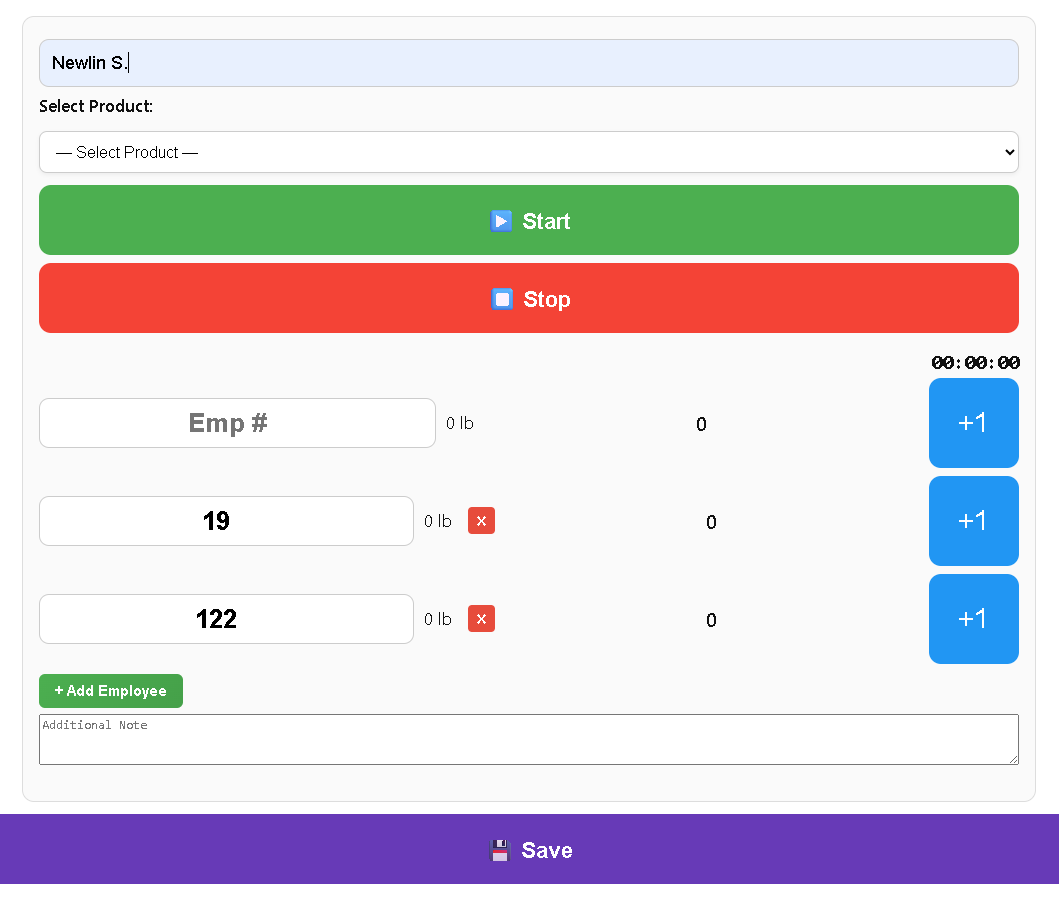Click the 0 lb weight for employee 19
Image resolution: width=1059 pixels, height=898 pixels.
click(438, 521)
